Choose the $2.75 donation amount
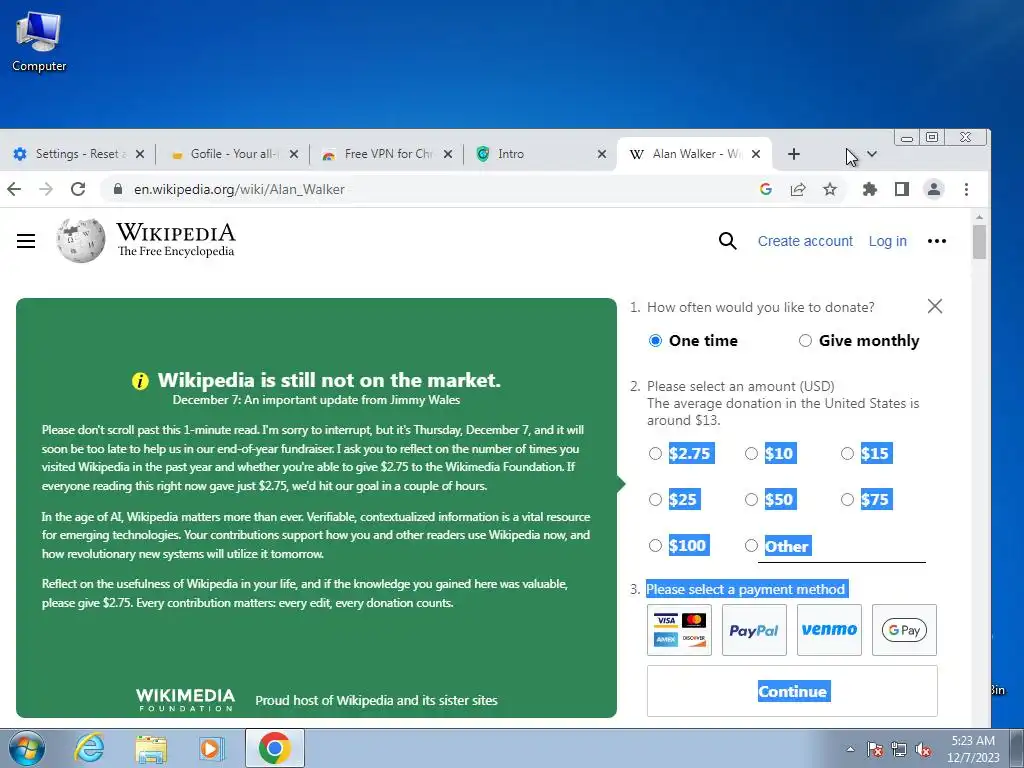1024x768 pixels. [655, 453]
